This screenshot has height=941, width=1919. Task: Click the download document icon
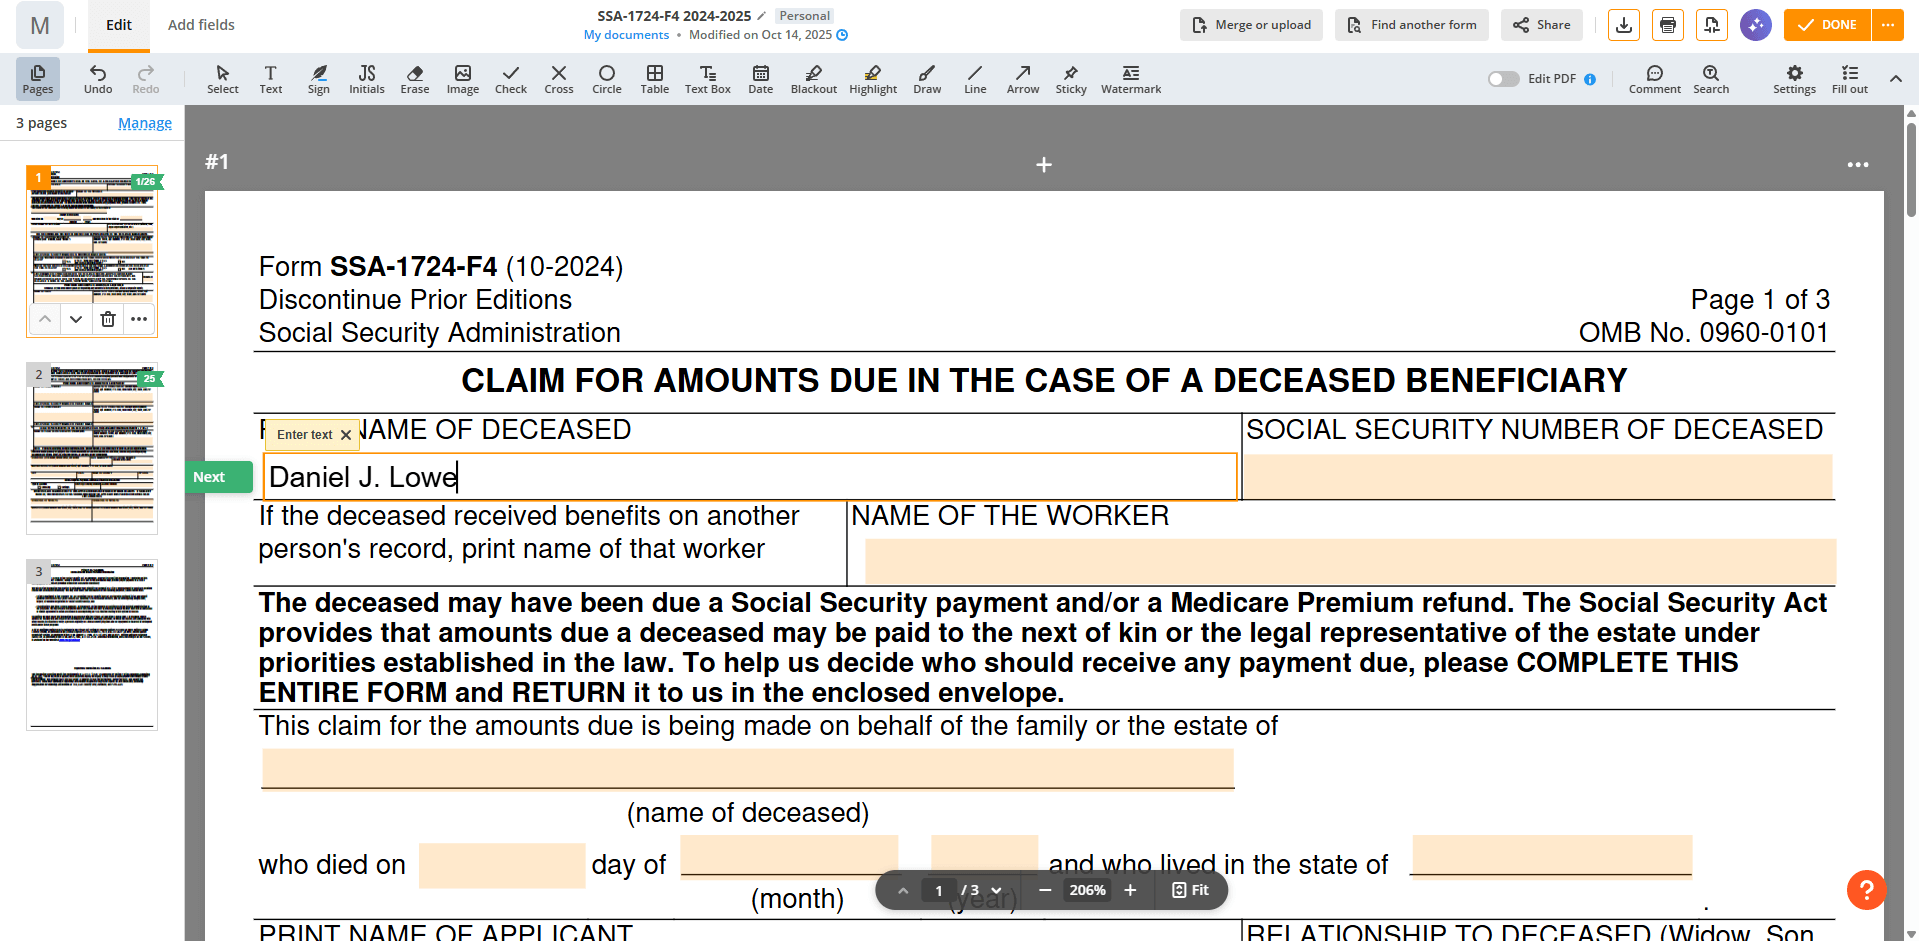click(1624, 25)
